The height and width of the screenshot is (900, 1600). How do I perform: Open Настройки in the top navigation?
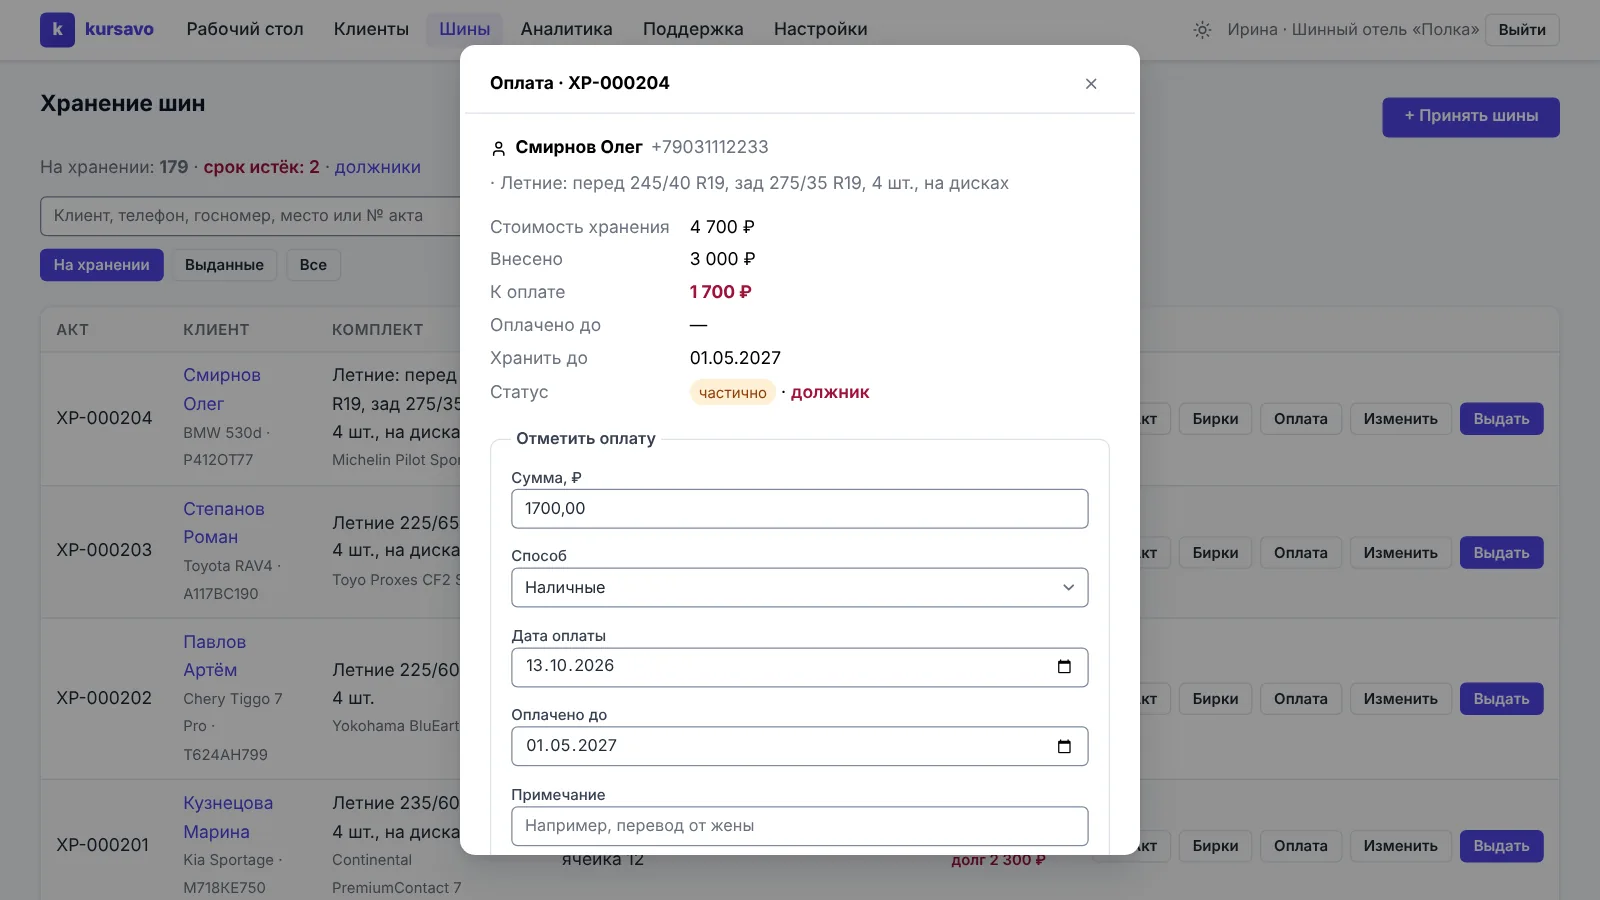820,29
